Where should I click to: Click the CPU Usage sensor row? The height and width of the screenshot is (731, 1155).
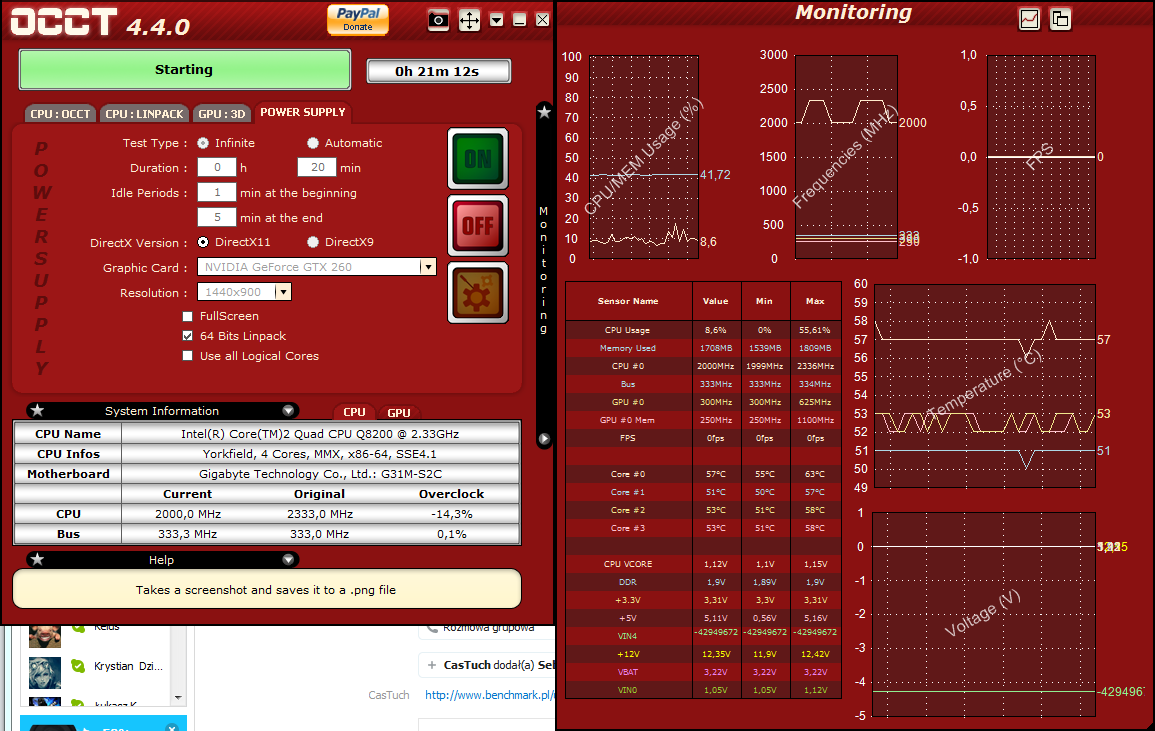click(x=703, y=330)
